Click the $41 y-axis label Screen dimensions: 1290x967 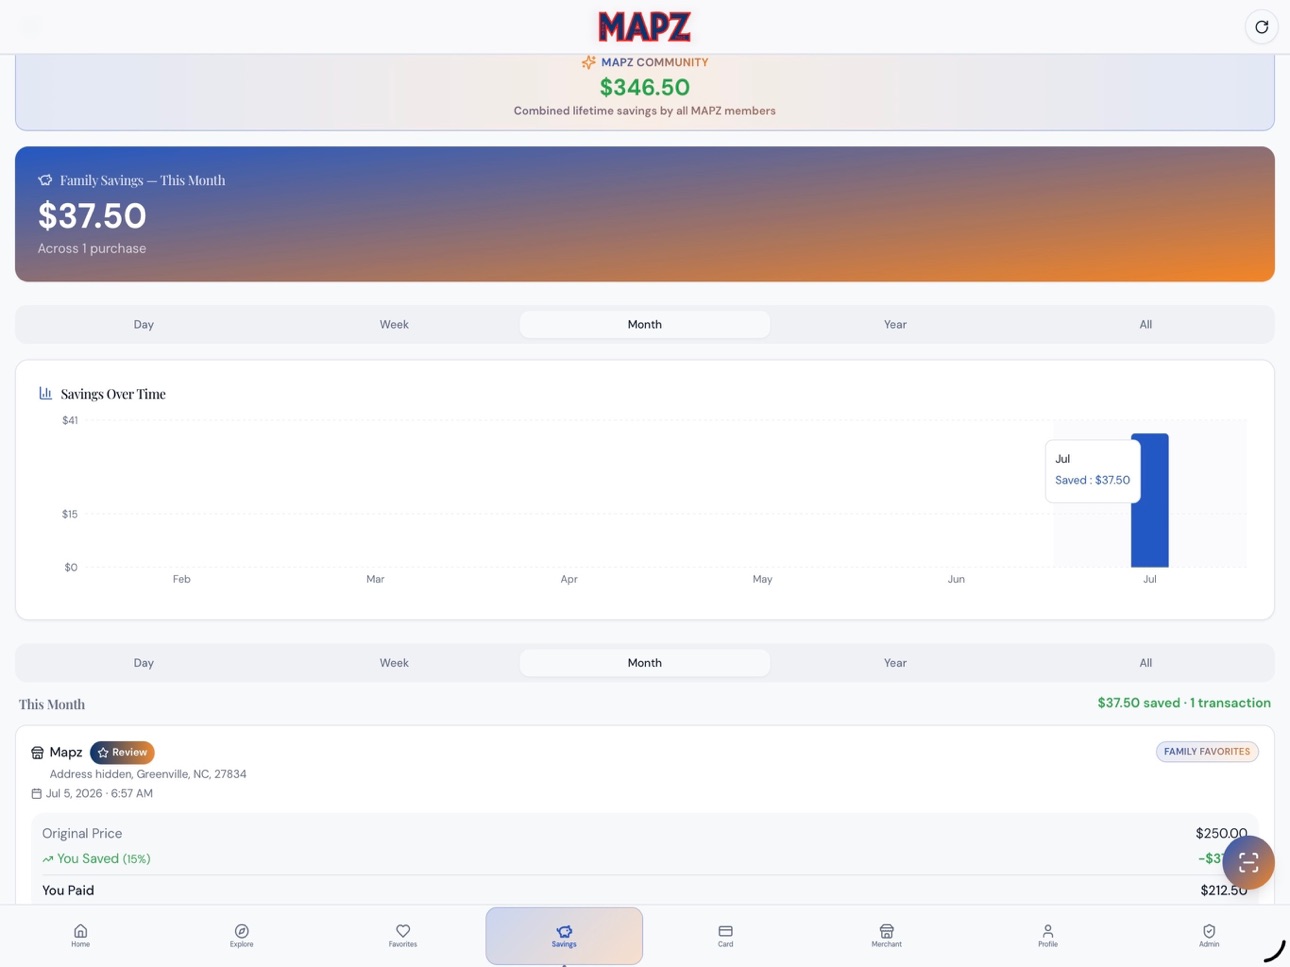point(70,420)
